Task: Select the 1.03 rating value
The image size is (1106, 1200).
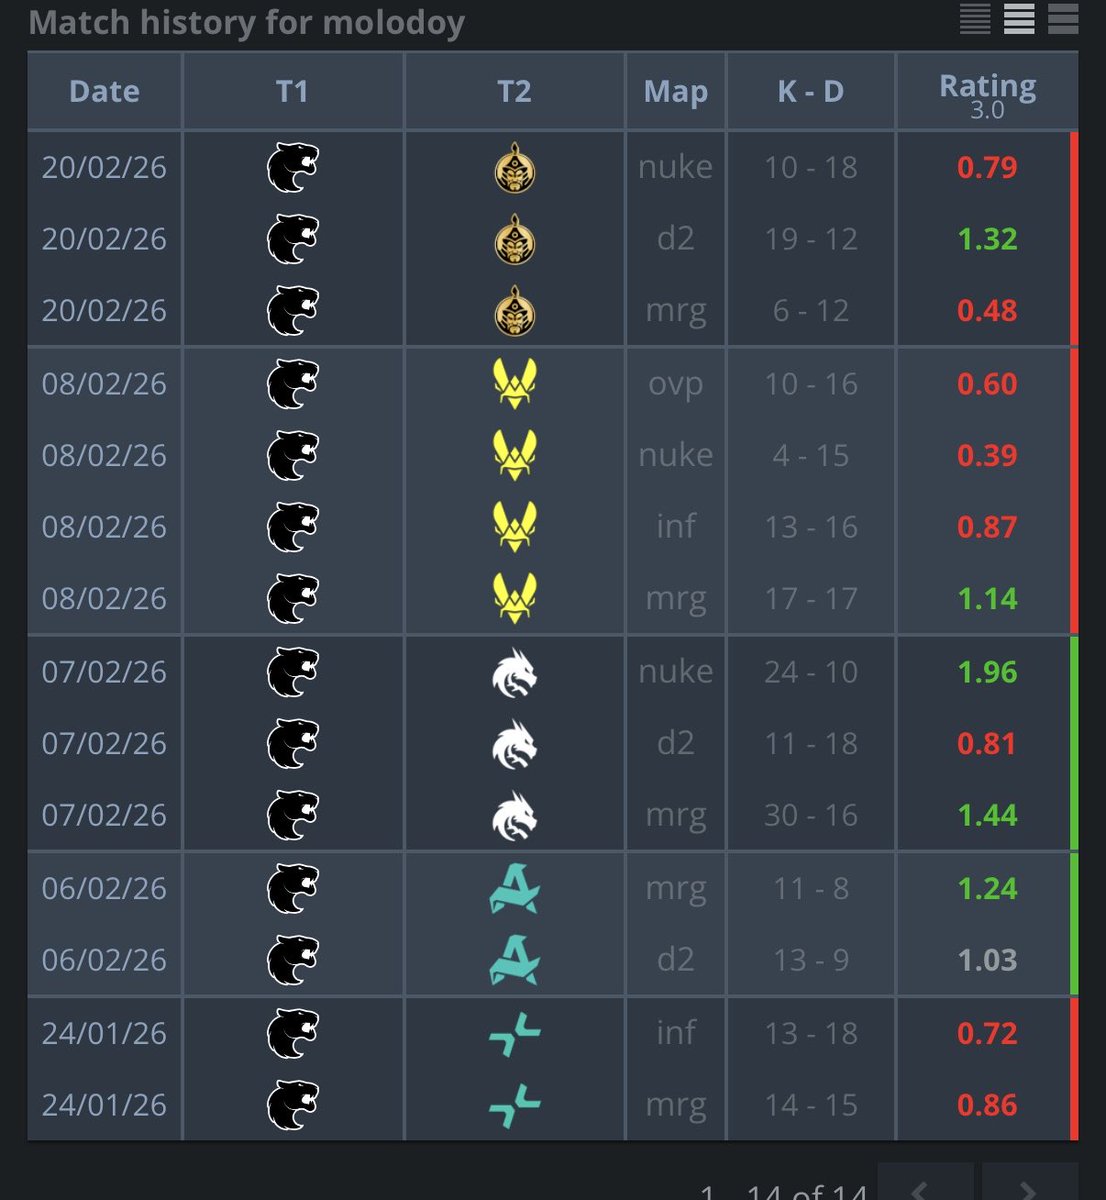Action: [987, 960]
